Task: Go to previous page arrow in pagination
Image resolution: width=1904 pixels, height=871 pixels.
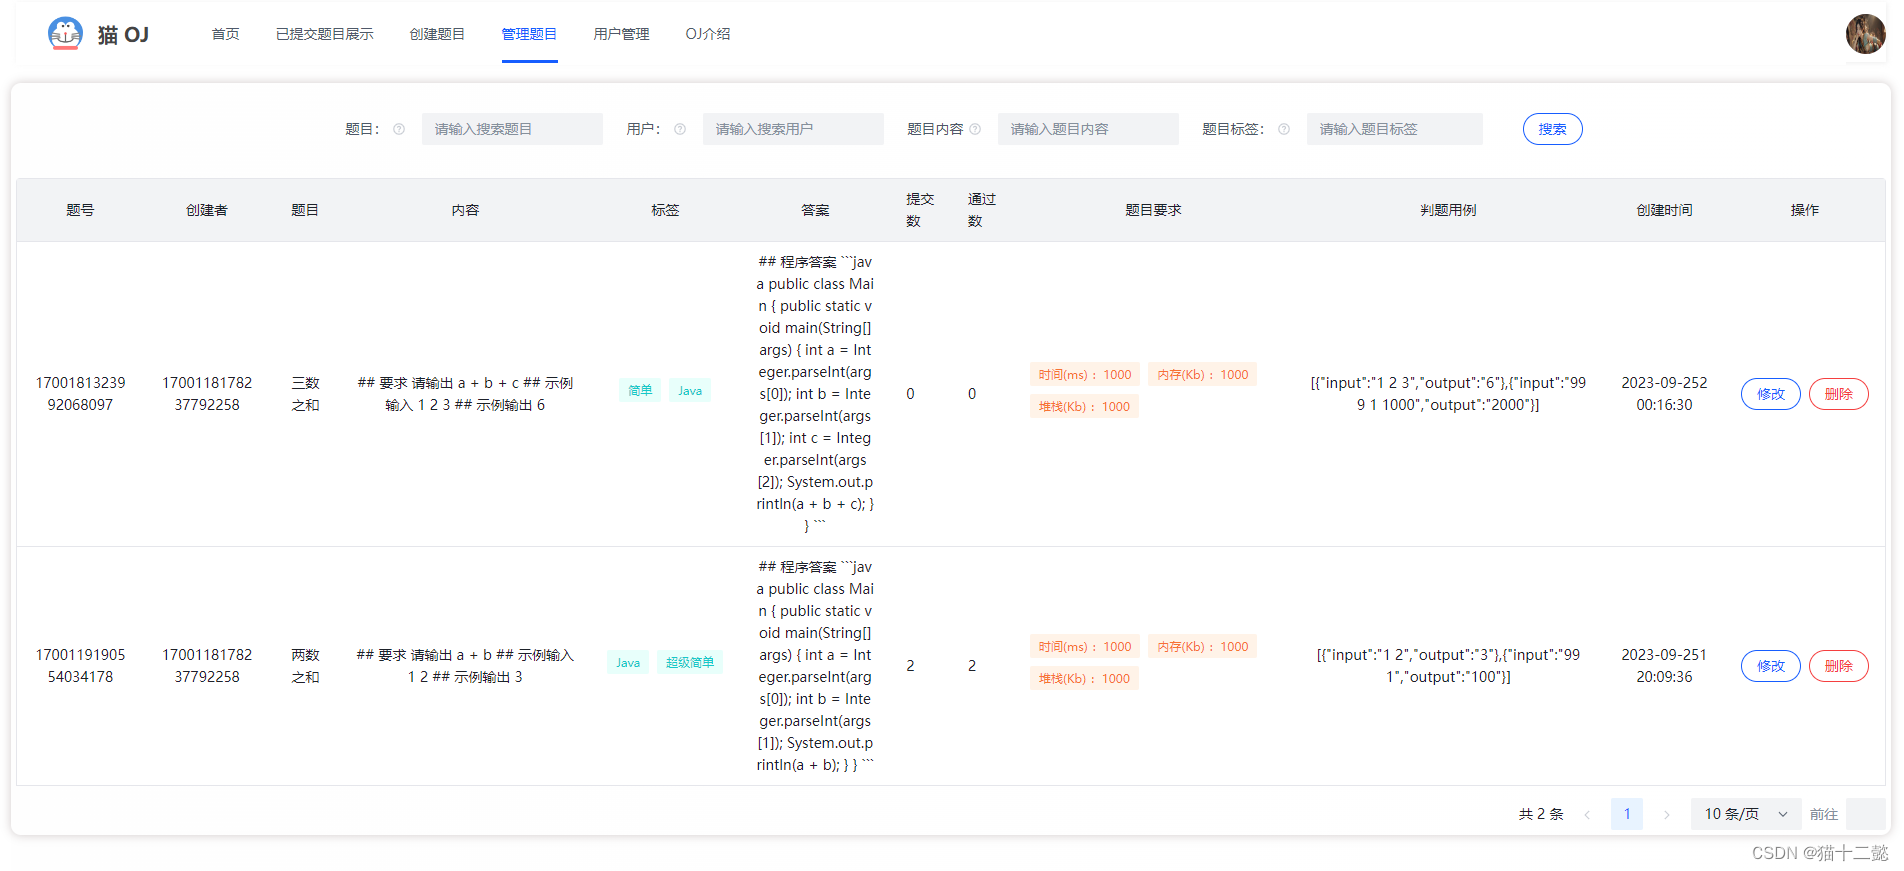Action: (x=1587, y=814)
